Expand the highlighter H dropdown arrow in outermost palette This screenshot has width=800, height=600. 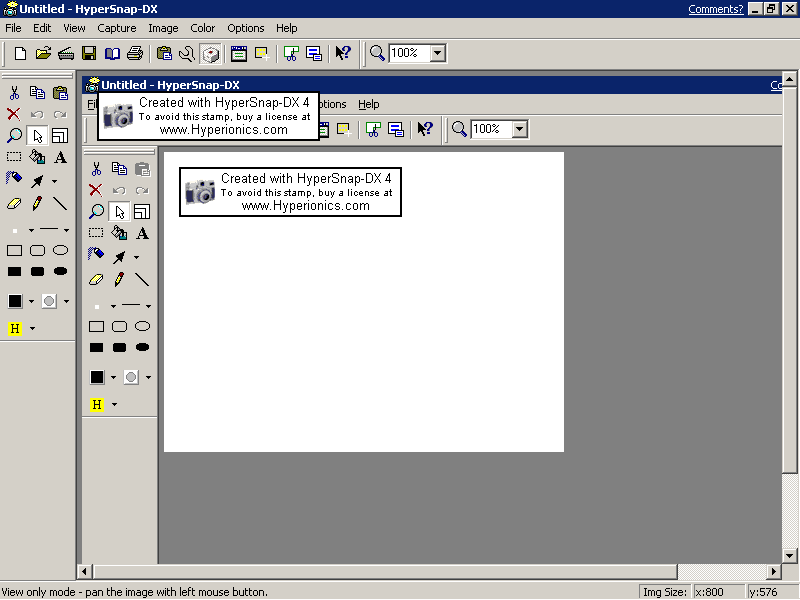pos(32,328)
